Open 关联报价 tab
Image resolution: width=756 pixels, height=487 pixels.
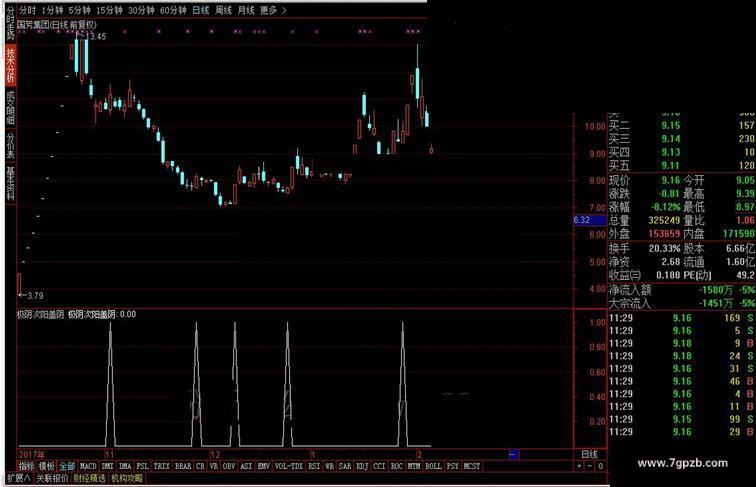[53, 478]
